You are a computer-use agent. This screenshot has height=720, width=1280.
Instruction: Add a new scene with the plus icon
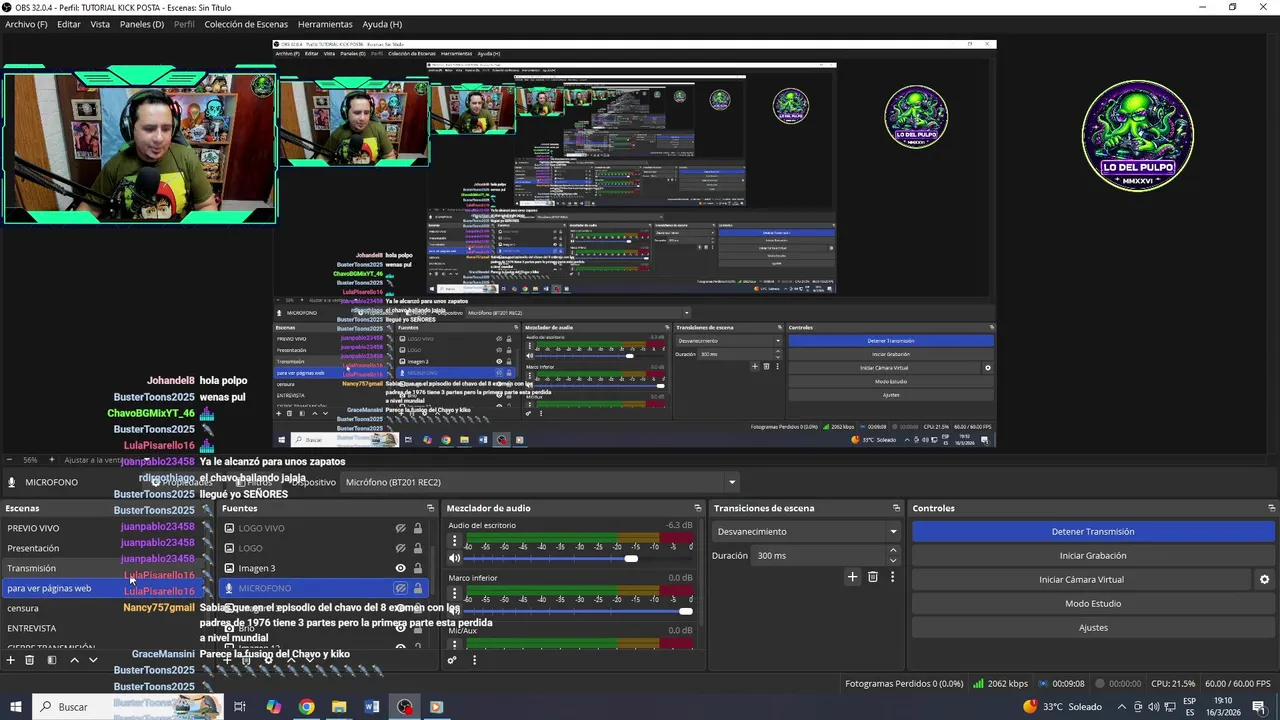pyautogui.click(x=11, y=660)
